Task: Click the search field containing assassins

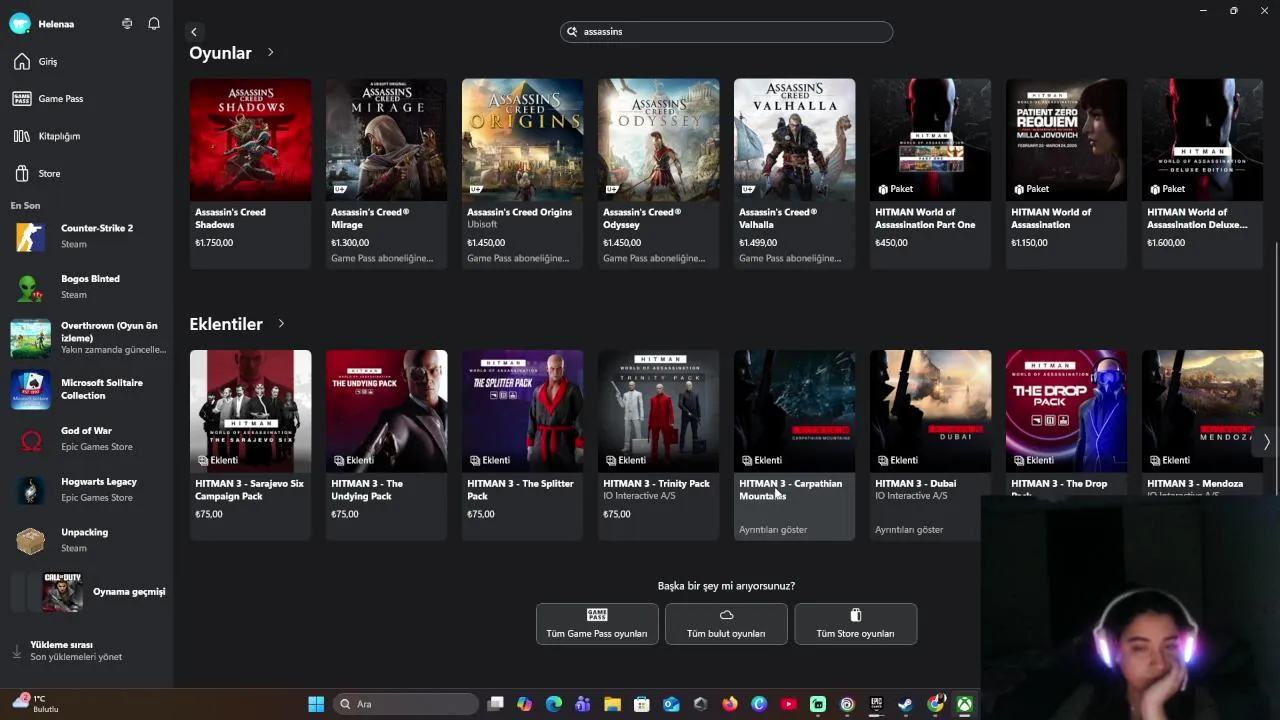Action: [x=726, y=32]
